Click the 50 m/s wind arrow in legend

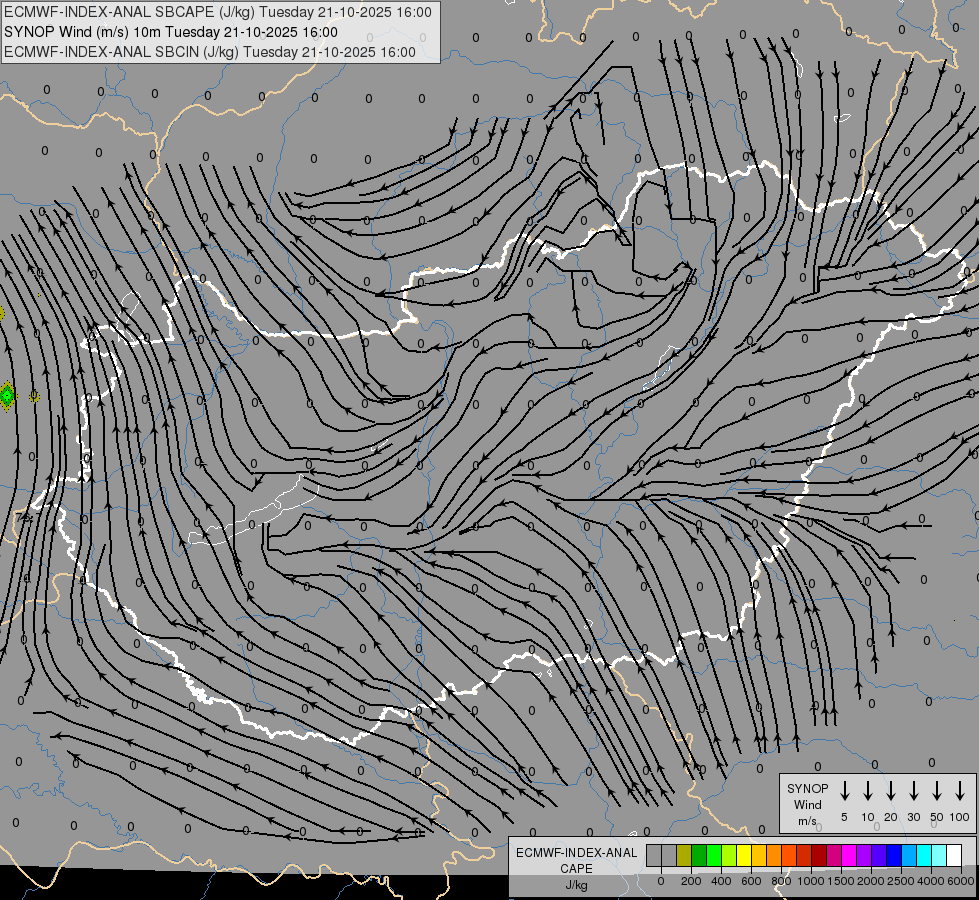click(x=937, y=791)
